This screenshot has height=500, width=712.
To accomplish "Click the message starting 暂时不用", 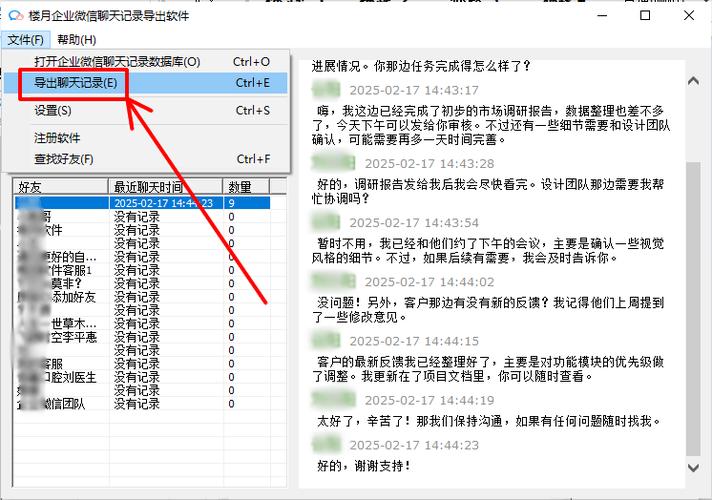I will click(x=488, y=251).
